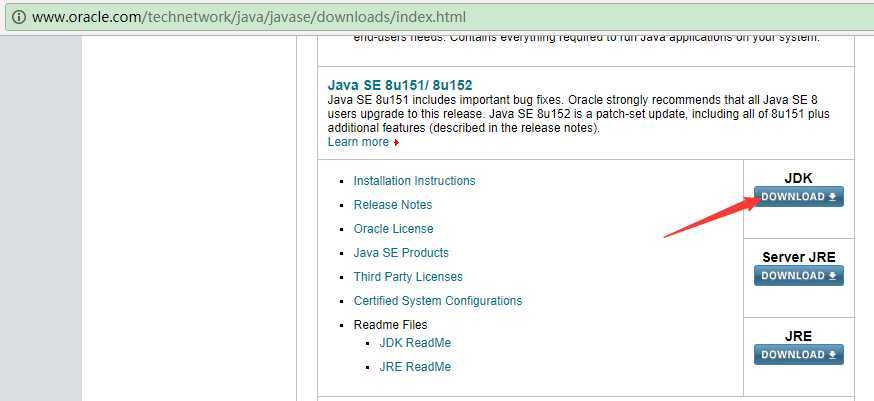Open Third Party Licenses link
The height and width of the screenshot is (401, 874).
(408, 277)
